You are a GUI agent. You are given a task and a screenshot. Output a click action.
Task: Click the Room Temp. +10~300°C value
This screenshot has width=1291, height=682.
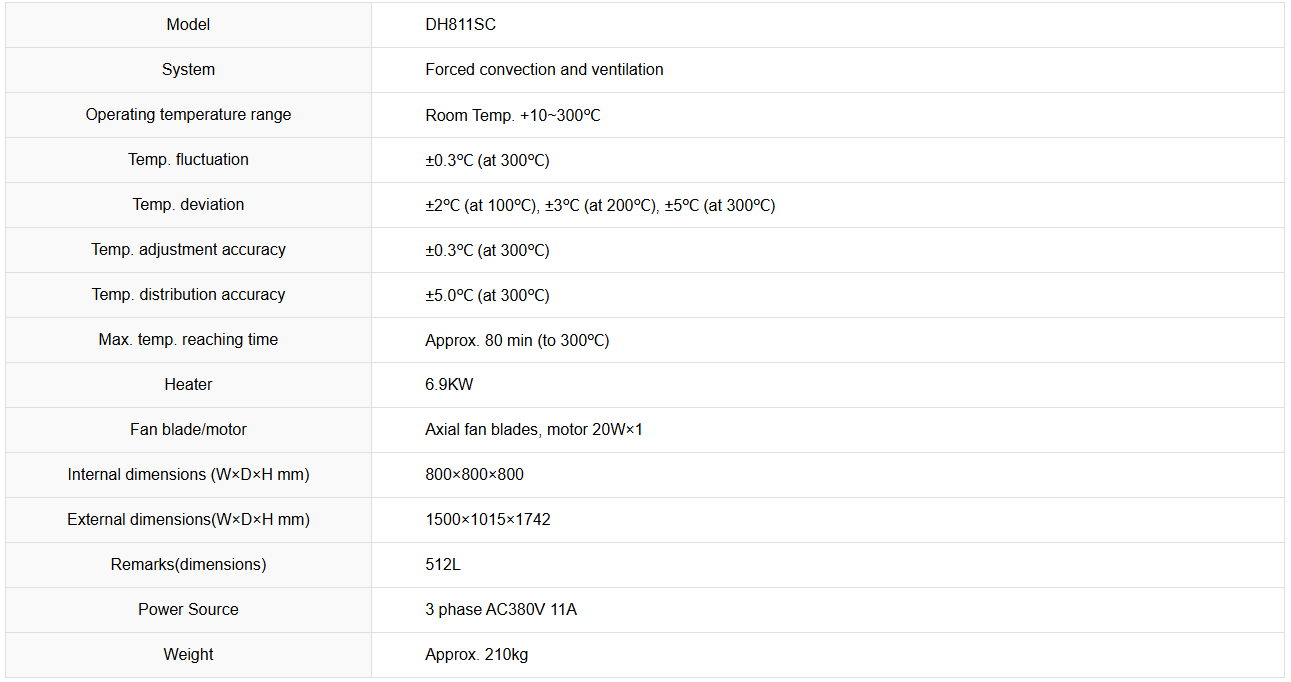coord(512,116)
